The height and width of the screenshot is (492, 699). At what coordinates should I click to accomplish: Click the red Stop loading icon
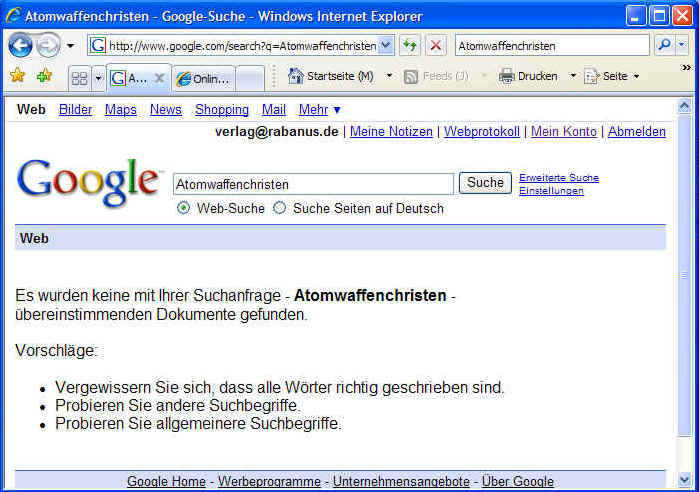click(x=436, y=45)
